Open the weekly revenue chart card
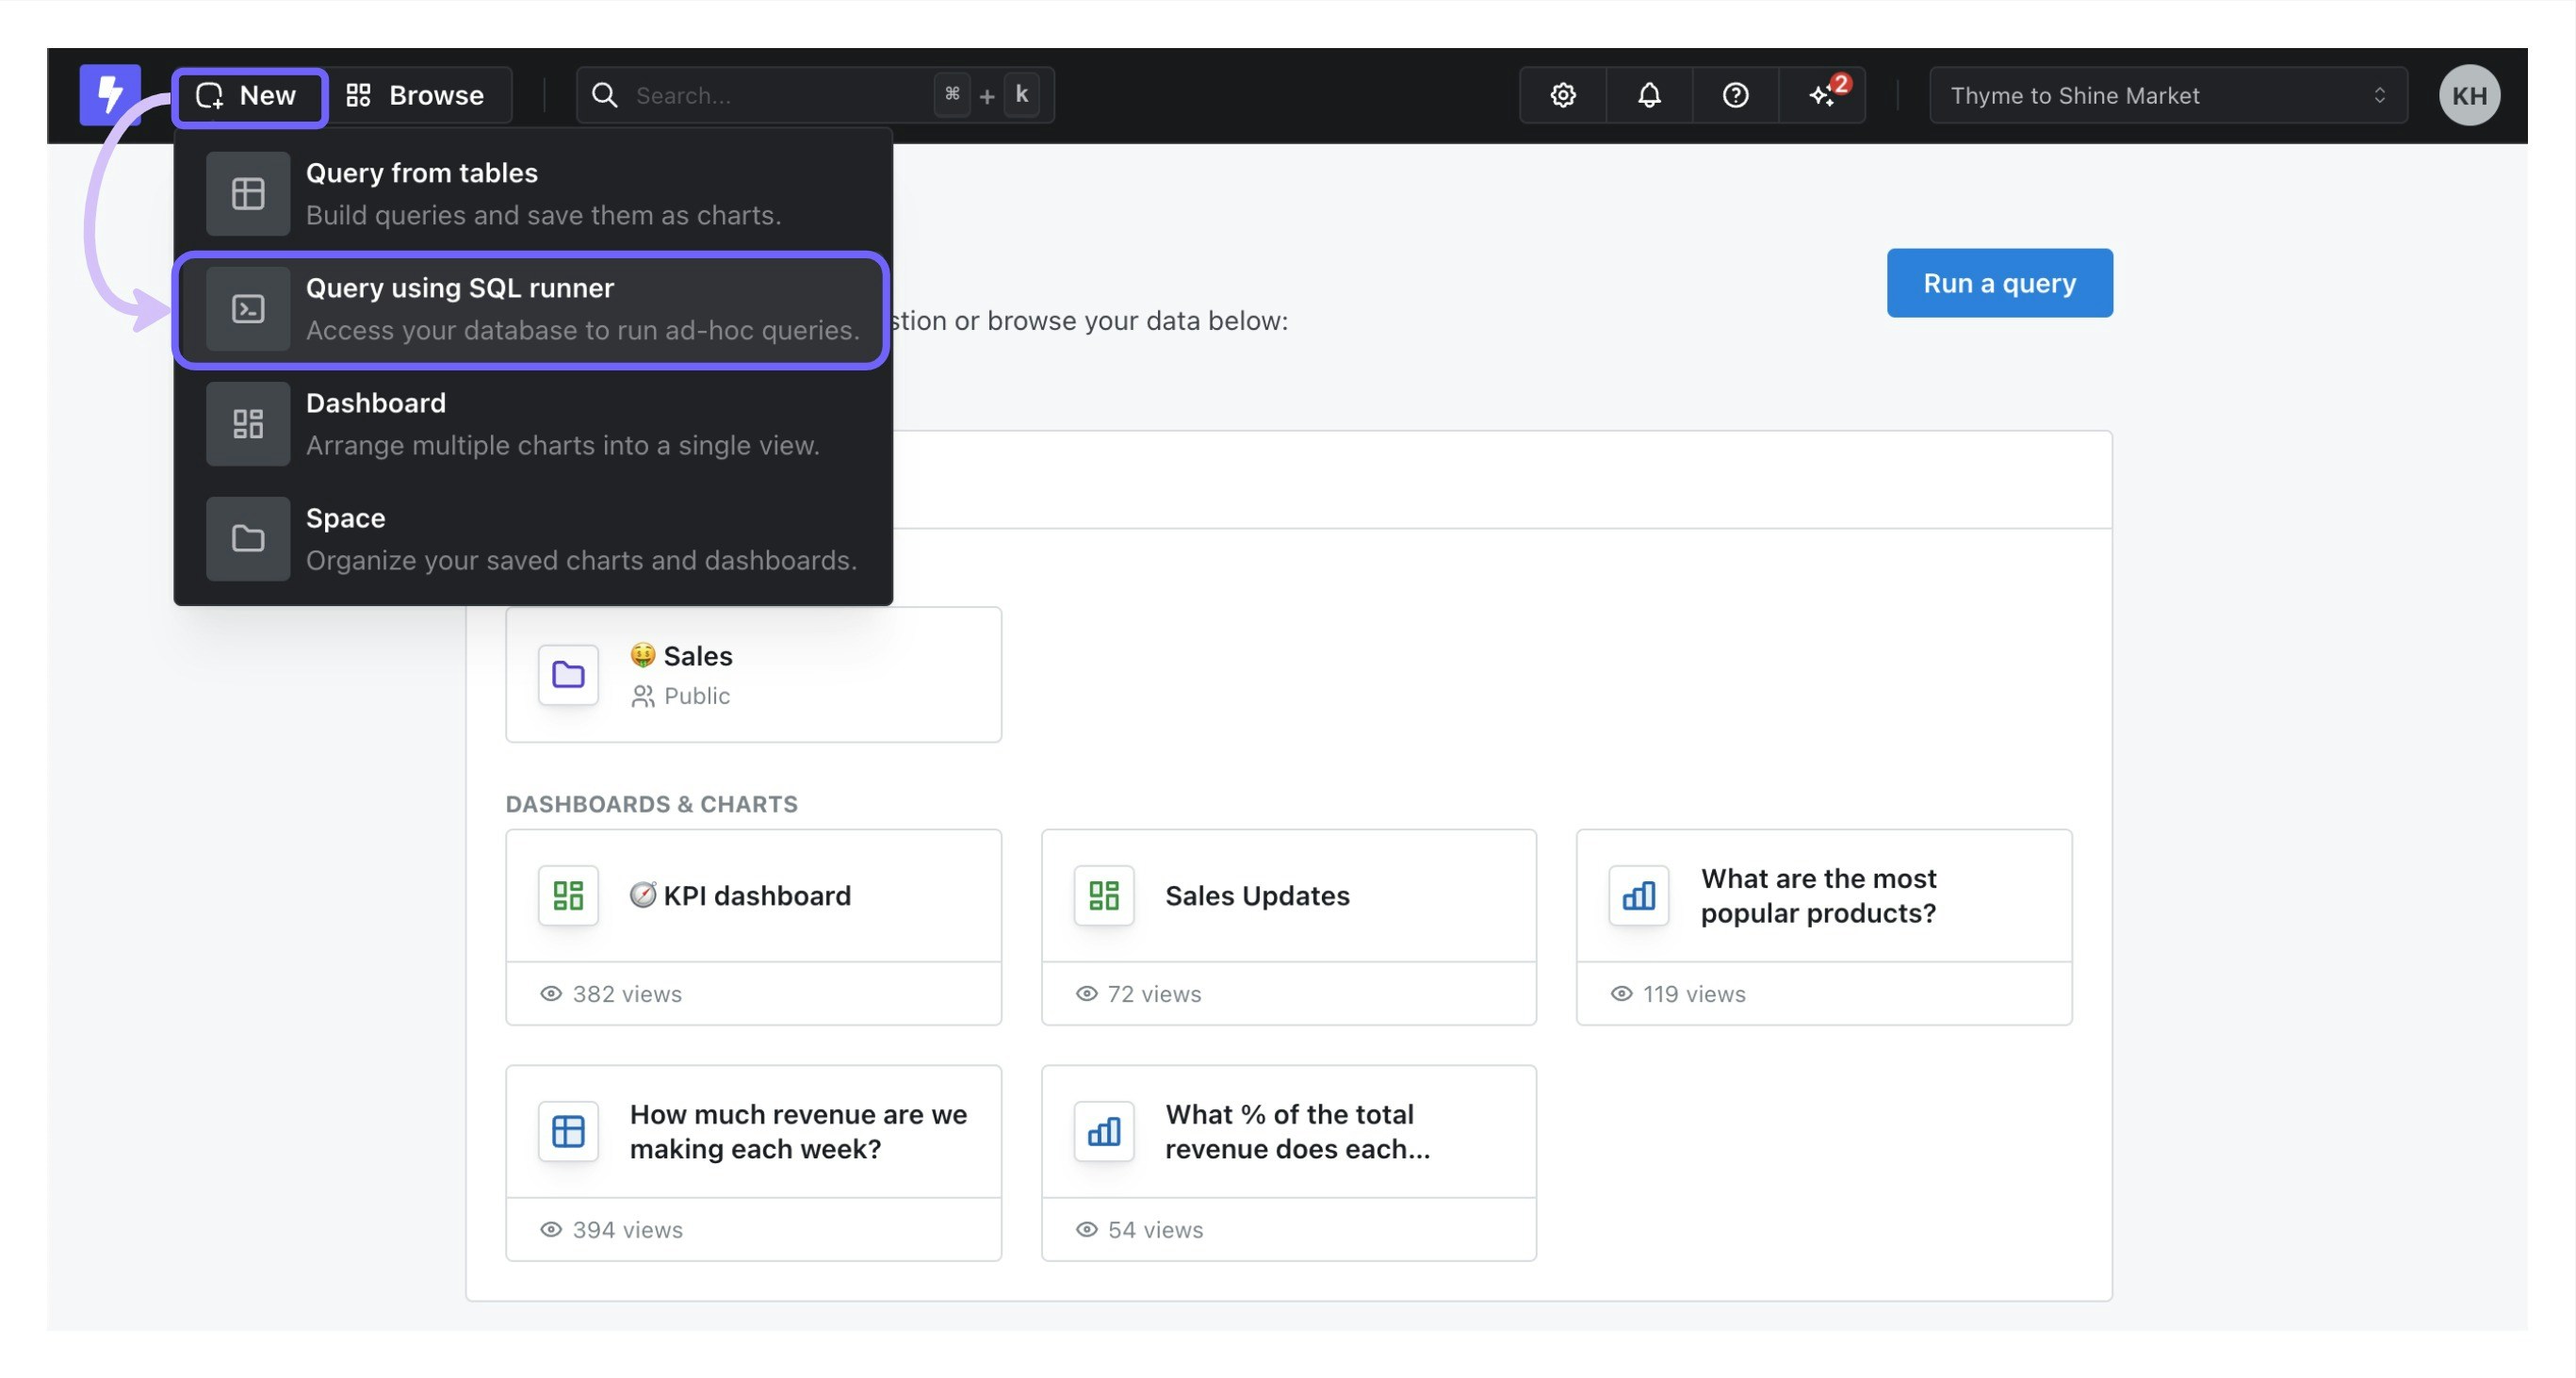Screen dimensions: 2576x1378 (753, 1131)
